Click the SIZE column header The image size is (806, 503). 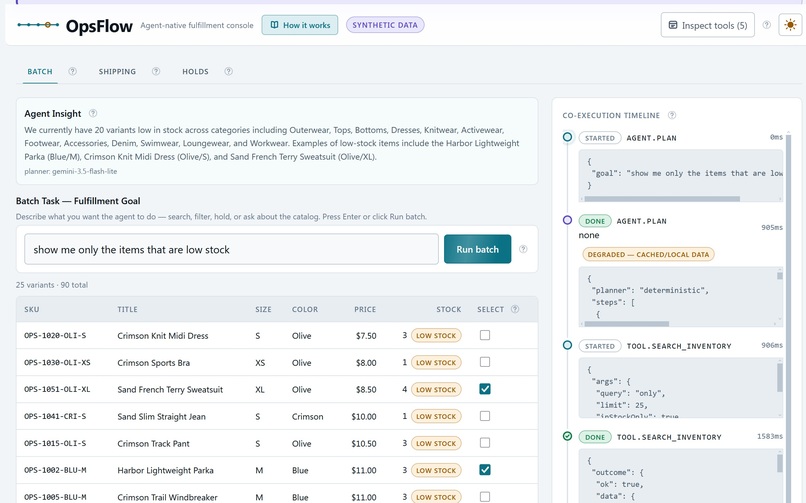pos(263,309)
